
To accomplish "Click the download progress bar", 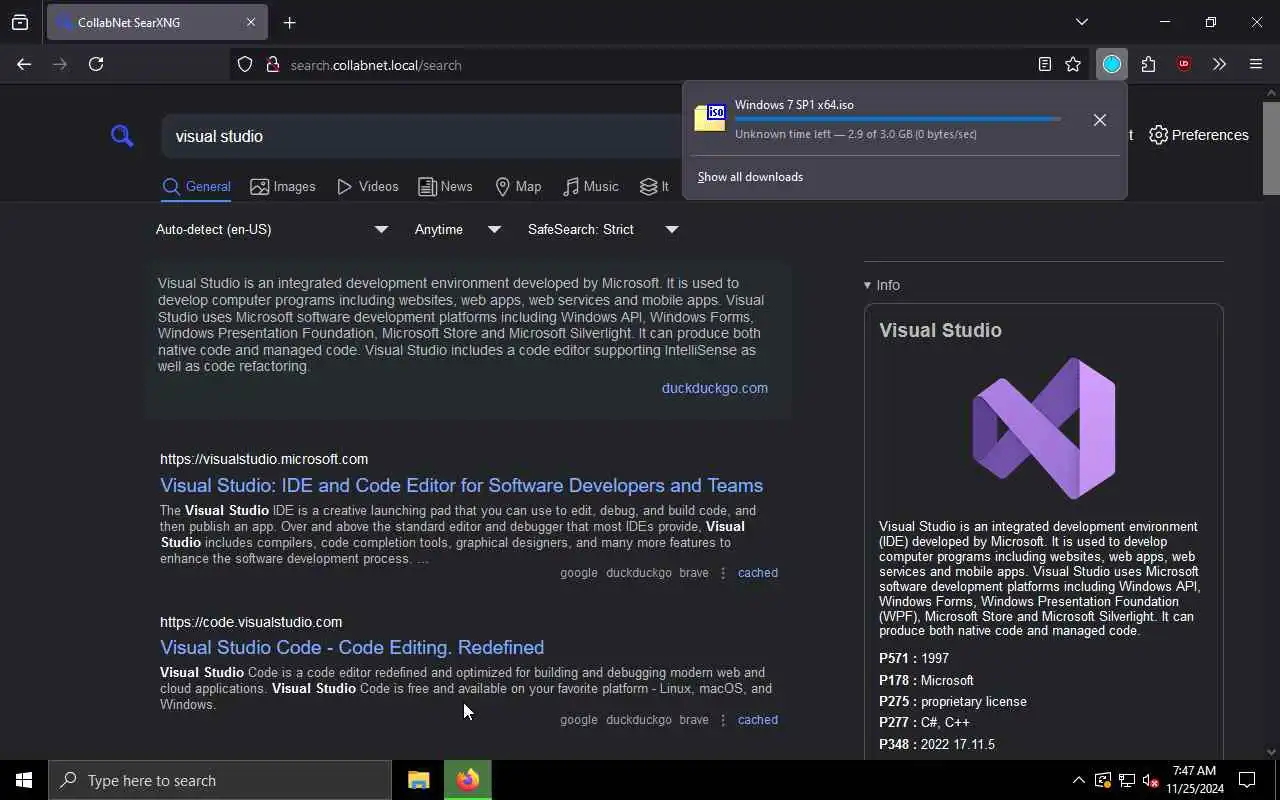I will point(898,119).
